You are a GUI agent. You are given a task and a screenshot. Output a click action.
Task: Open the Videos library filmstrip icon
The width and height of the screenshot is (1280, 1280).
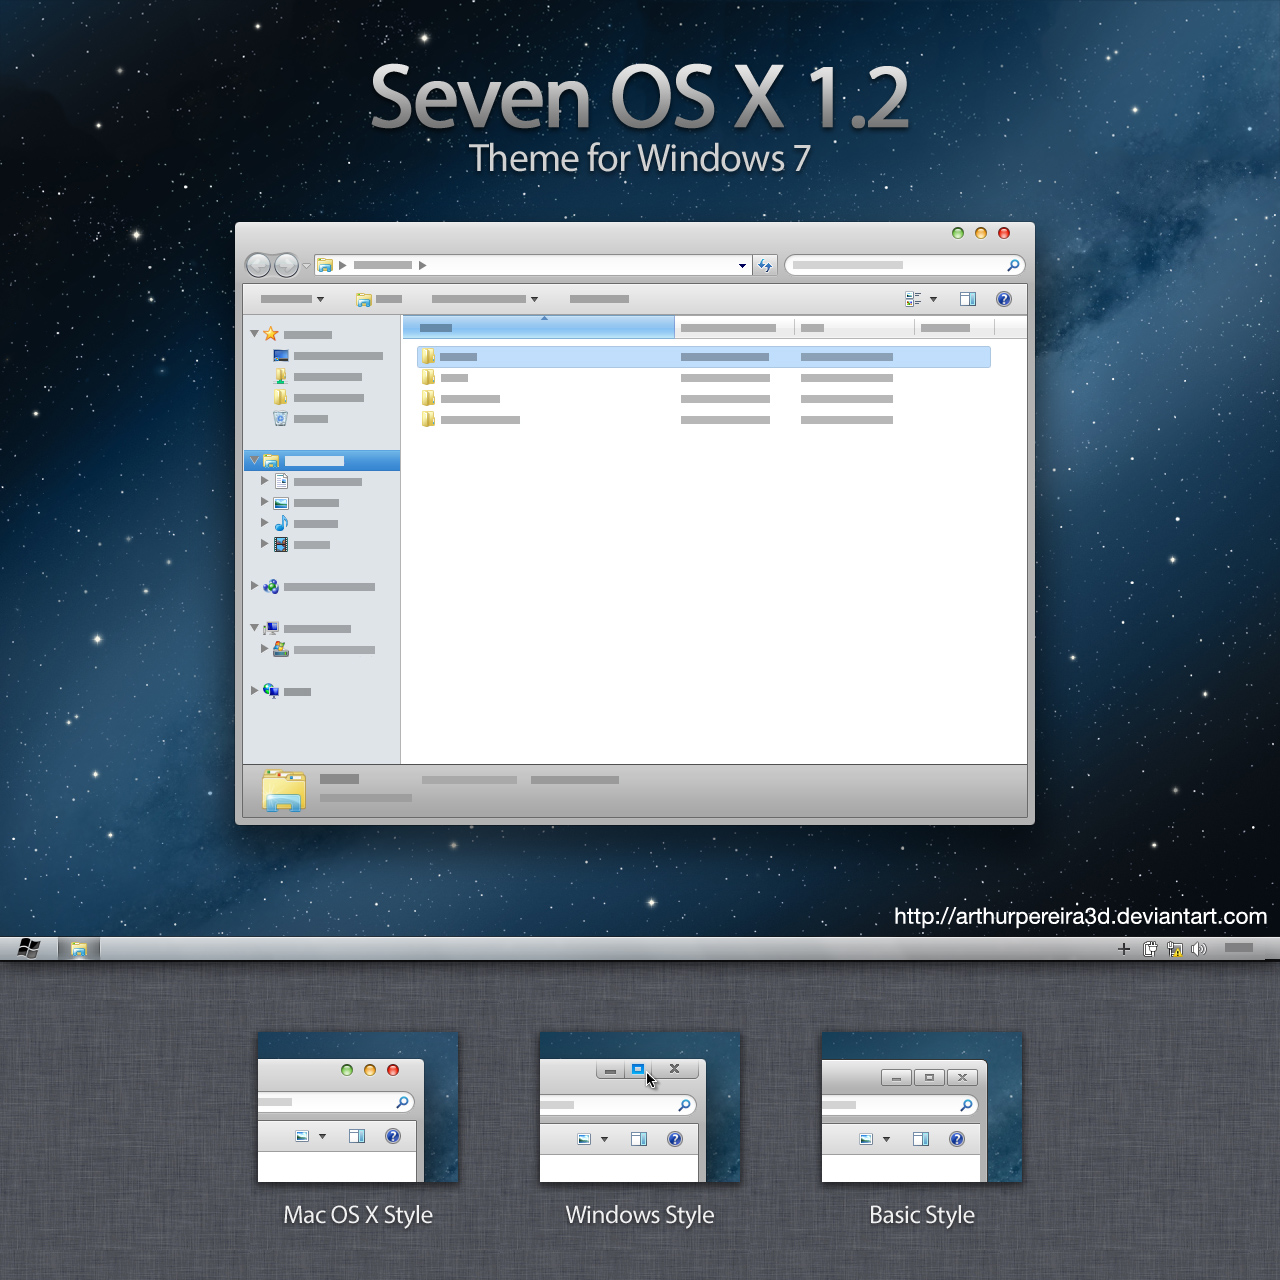(x=281, y=545)
